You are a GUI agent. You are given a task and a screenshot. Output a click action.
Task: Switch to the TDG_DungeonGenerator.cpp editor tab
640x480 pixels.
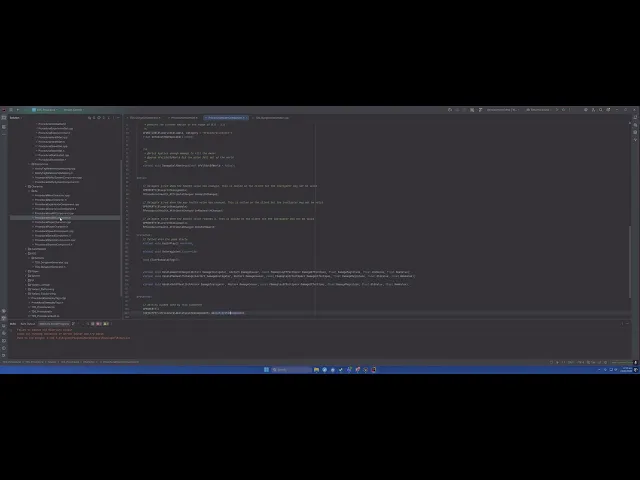(271, 118)
